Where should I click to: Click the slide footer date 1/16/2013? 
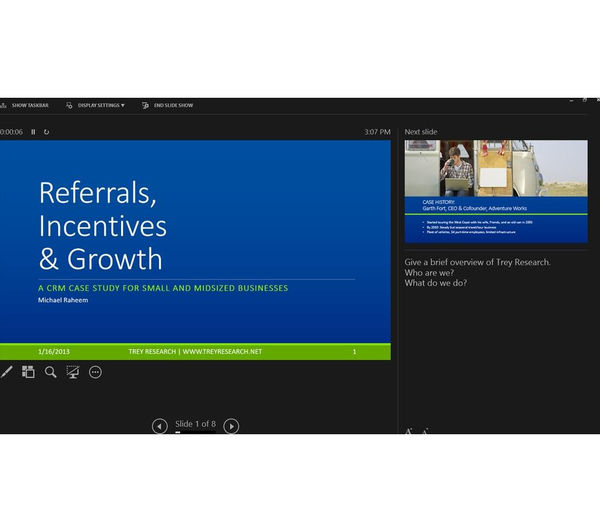click(x=54, y=351)
